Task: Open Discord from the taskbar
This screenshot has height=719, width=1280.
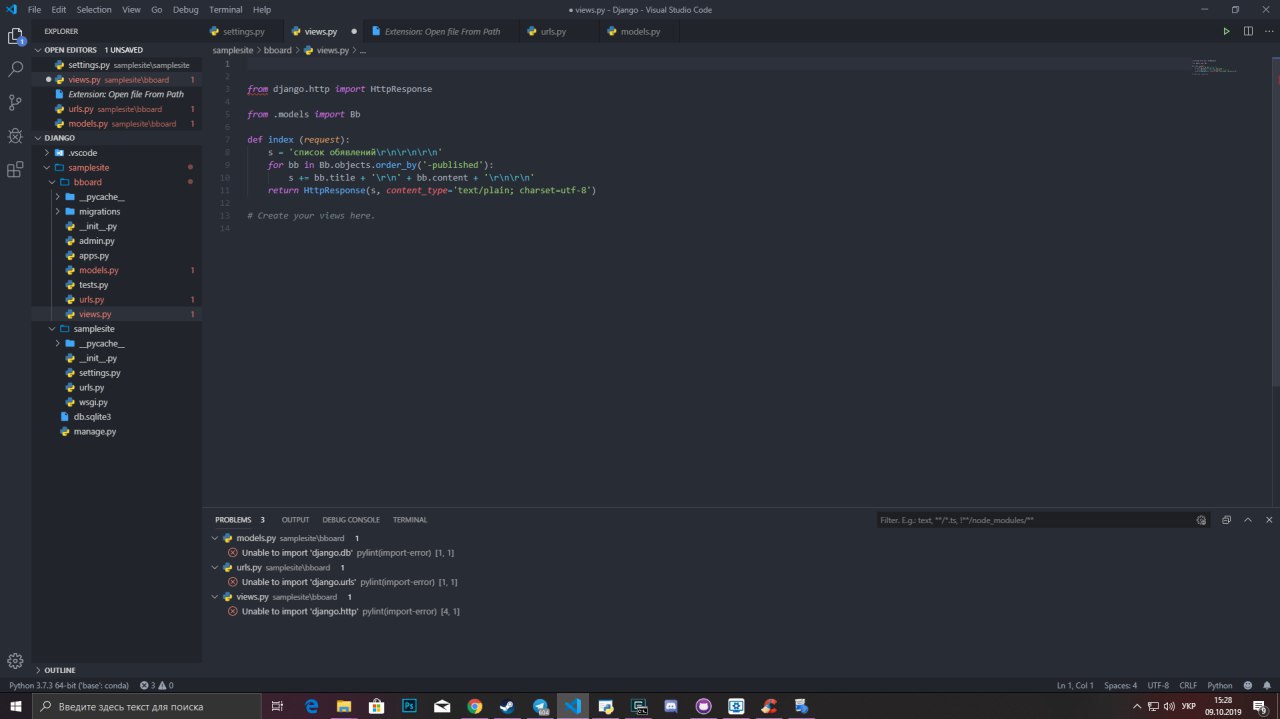Action: [670, 706]
